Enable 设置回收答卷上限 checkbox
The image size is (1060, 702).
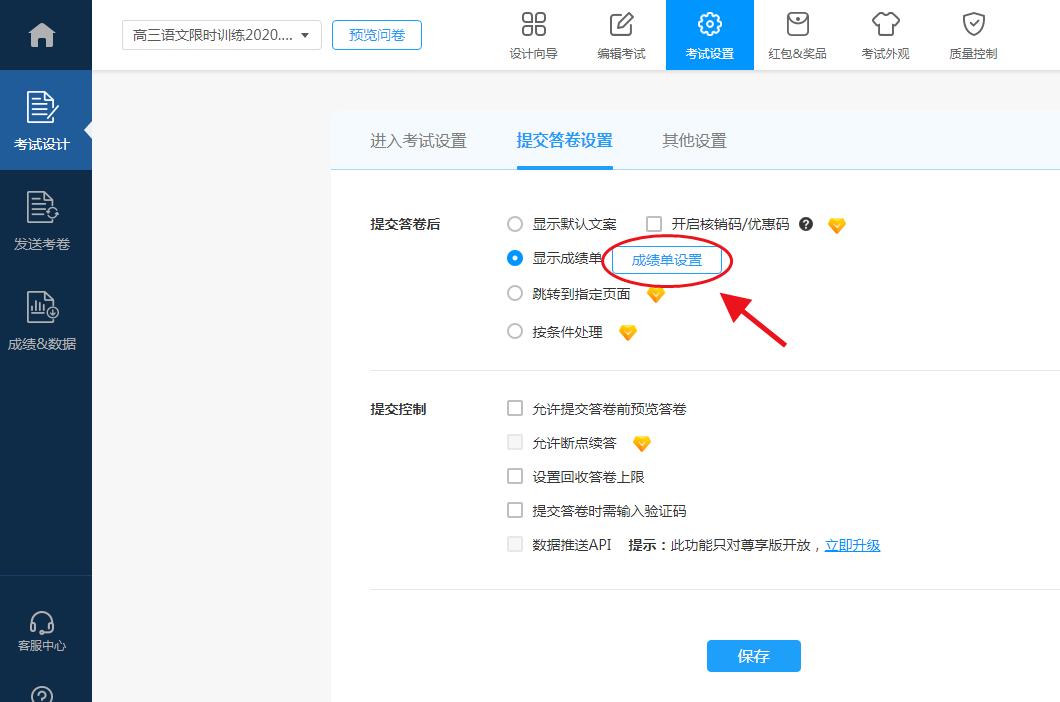click(x=515, y=476)
